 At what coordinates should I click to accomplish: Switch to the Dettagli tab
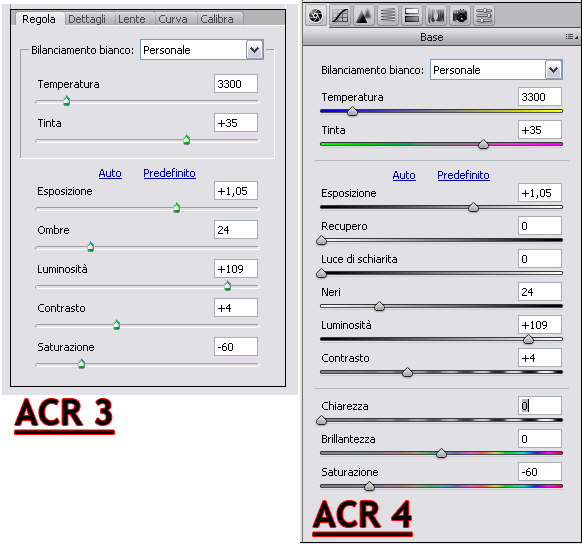[x=87, y=19]
